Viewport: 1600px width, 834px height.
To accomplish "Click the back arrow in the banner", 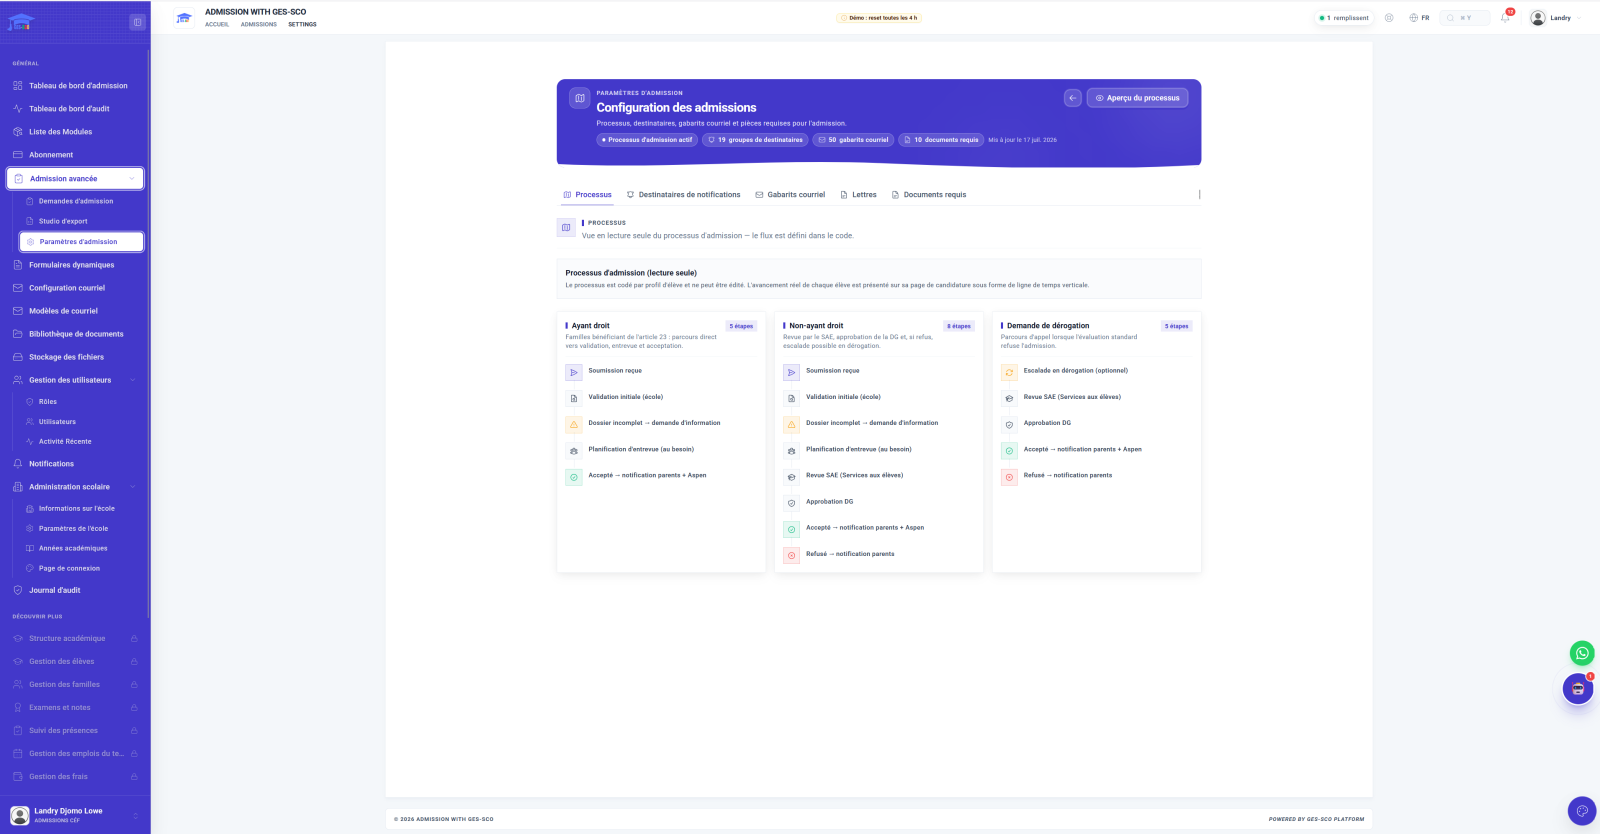I will (x=1073, y=98).
